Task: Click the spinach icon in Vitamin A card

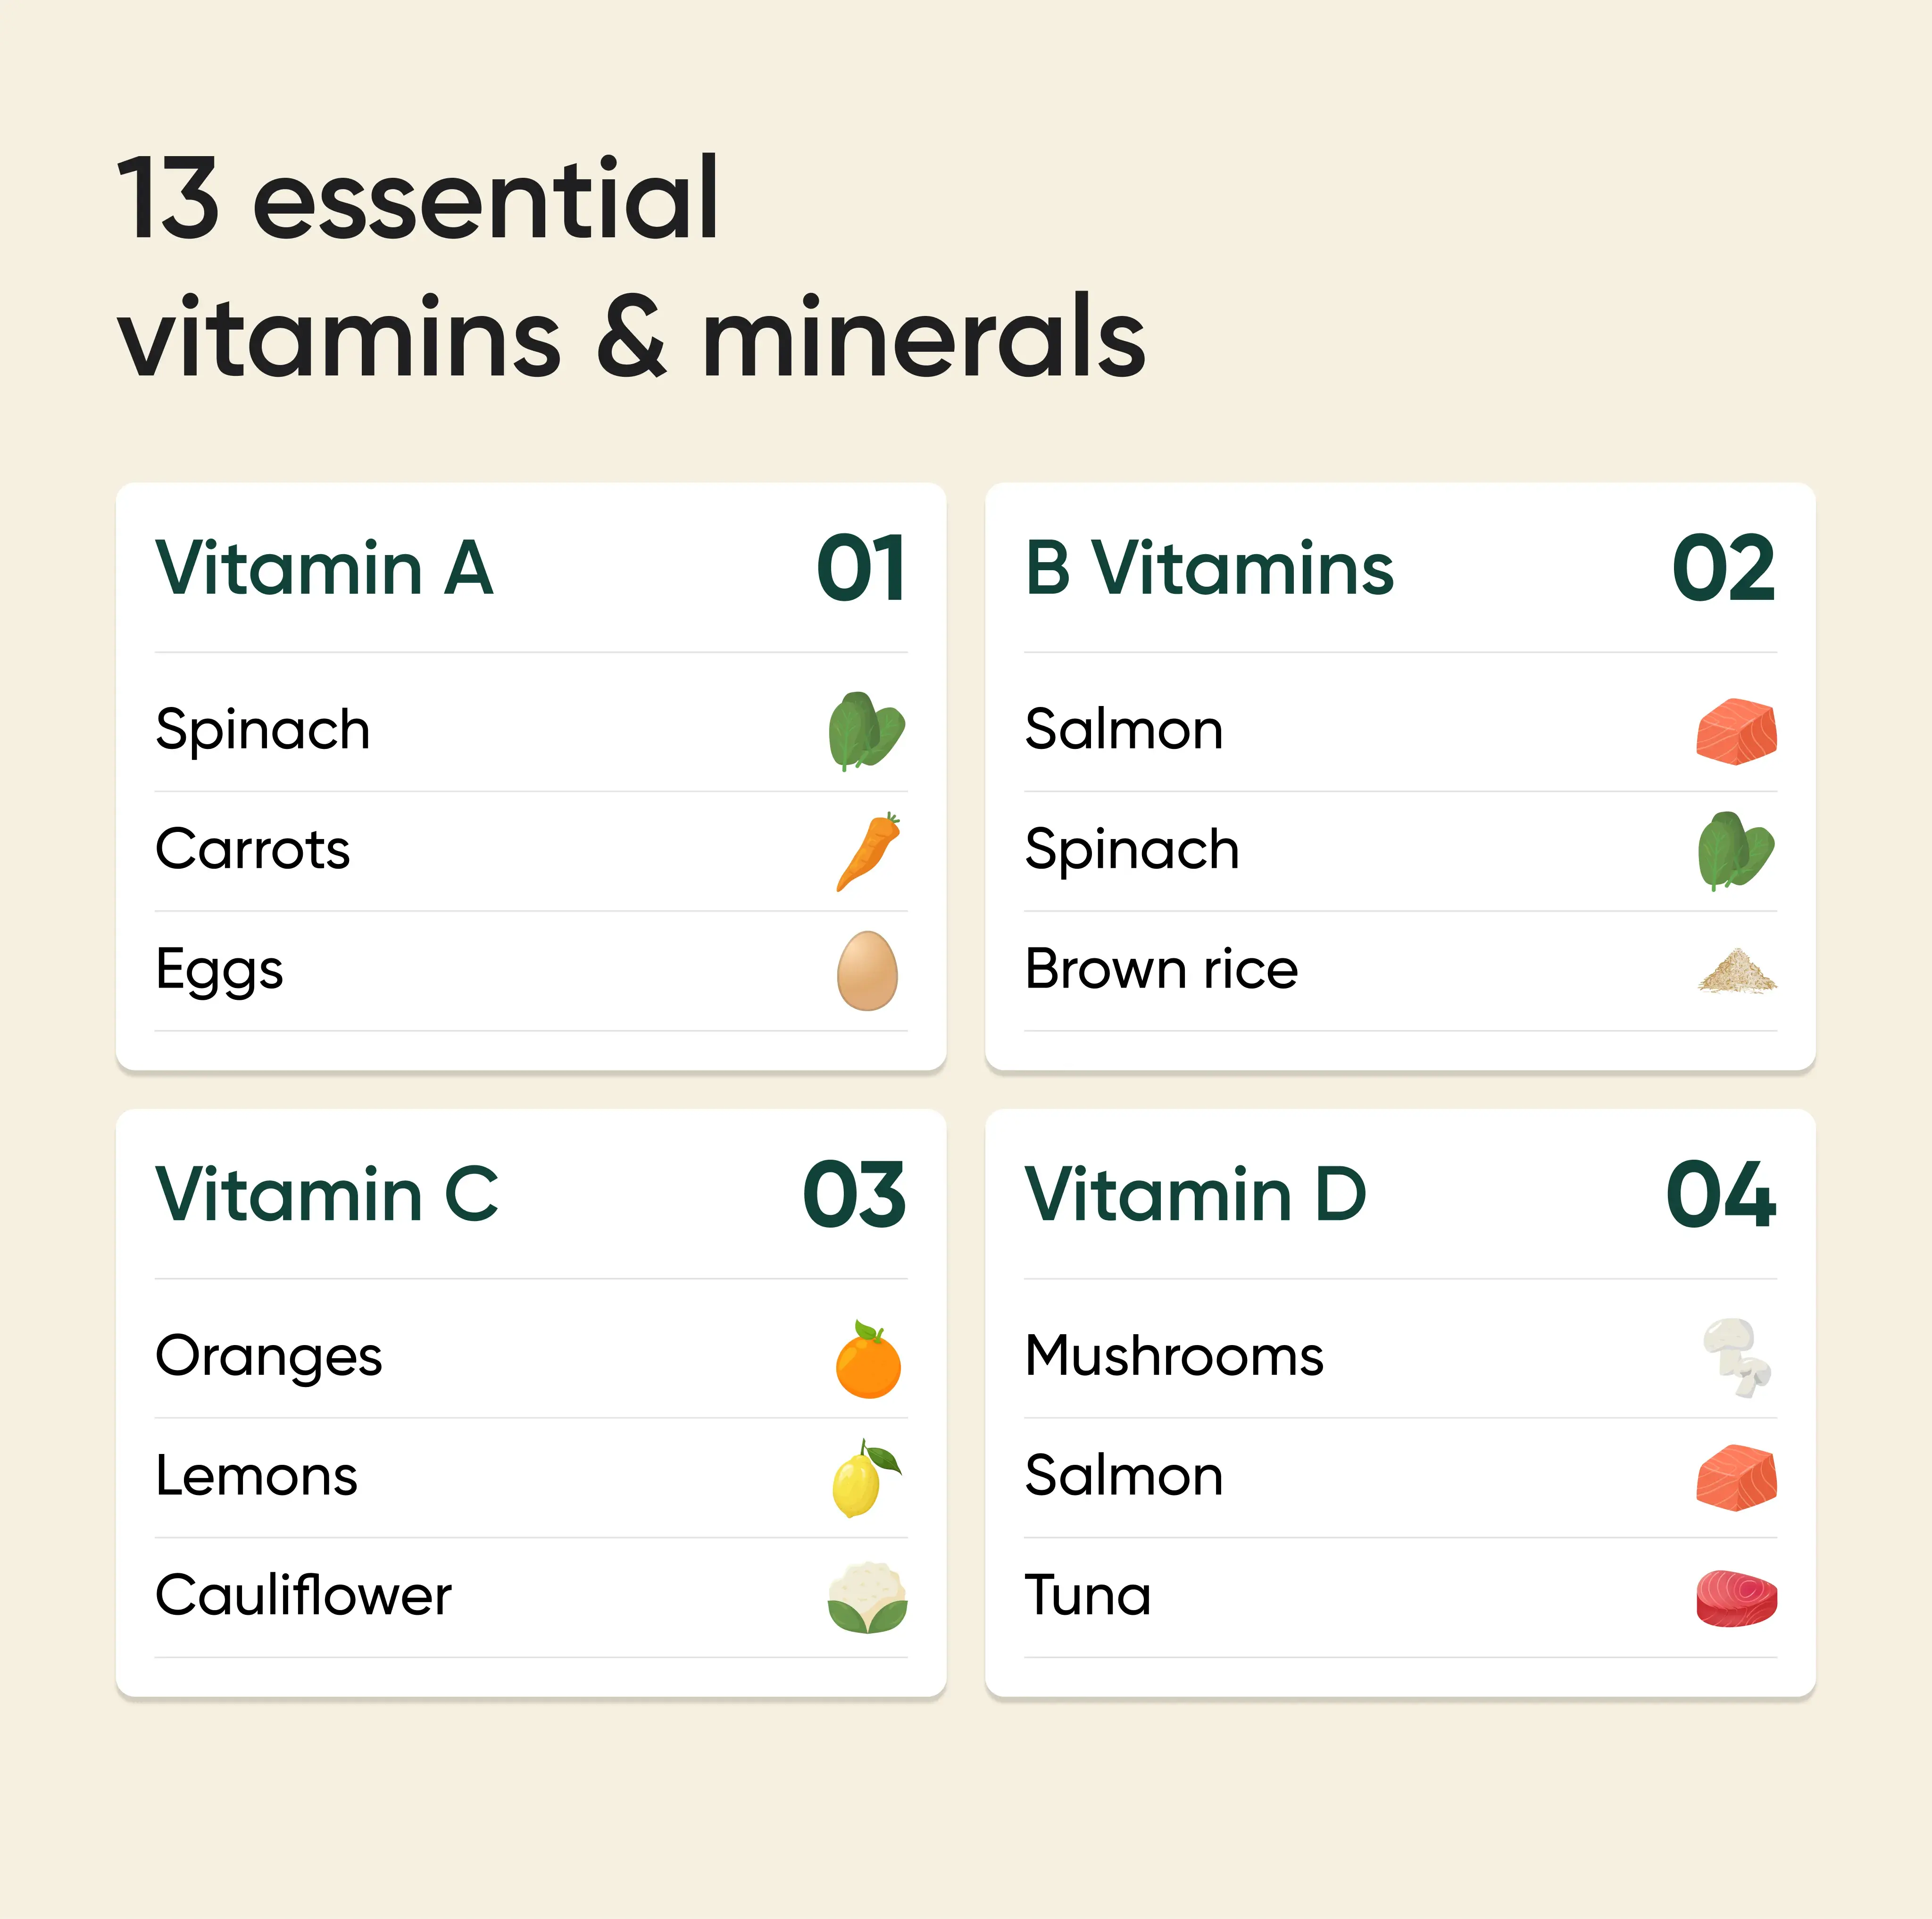Action: click(866, 731)
